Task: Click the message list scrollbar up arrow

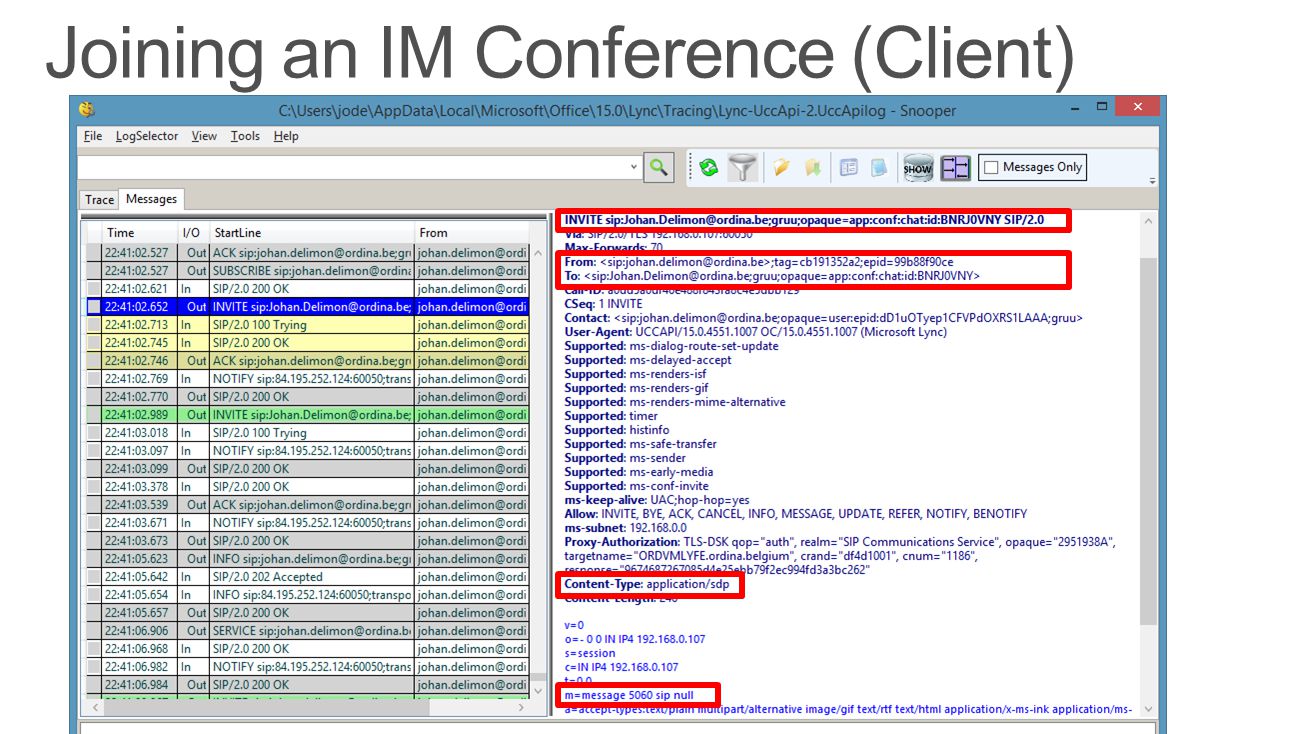Action: coord(538,254)
